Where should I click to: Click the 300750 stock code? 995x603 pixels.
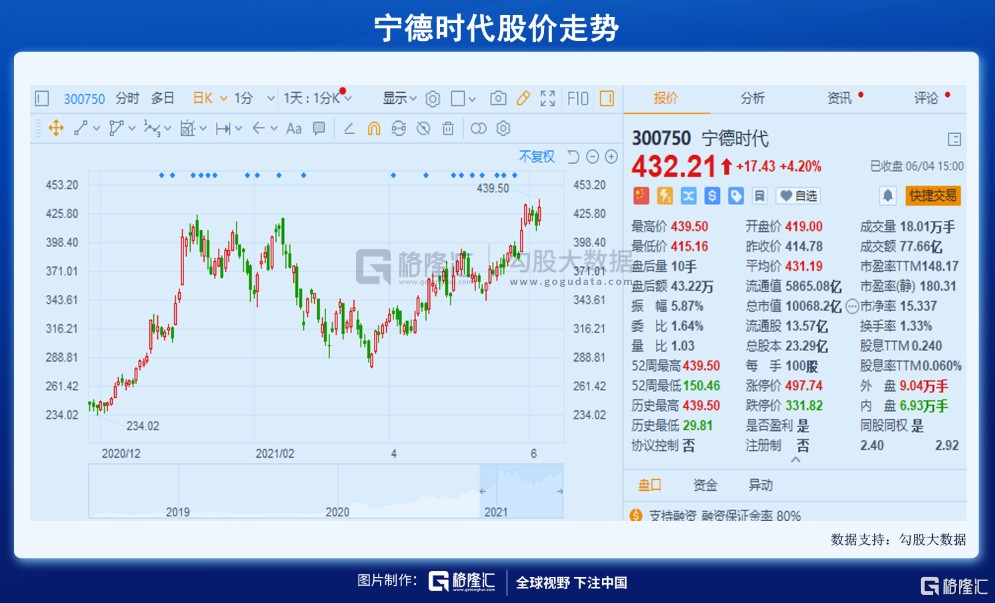tap(84, 99)
